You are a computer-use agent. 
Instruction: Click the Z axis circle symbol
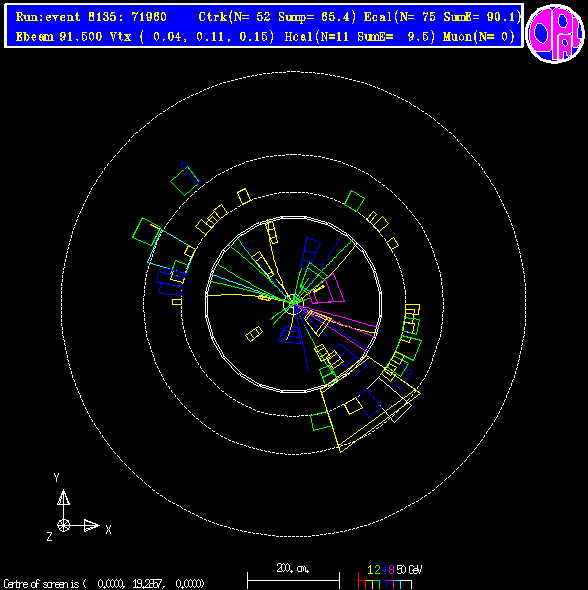click(x=63, y=525)
